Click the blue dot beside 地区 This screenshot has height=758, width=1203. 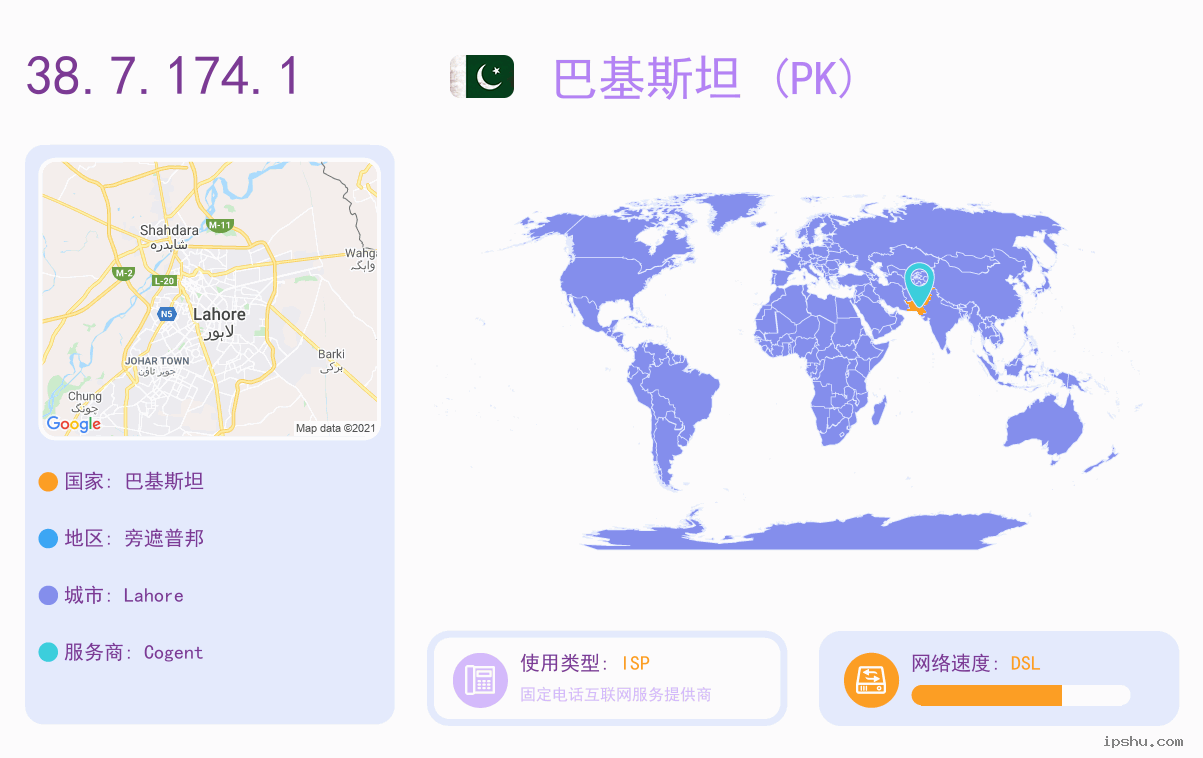(x=48, y=539)
